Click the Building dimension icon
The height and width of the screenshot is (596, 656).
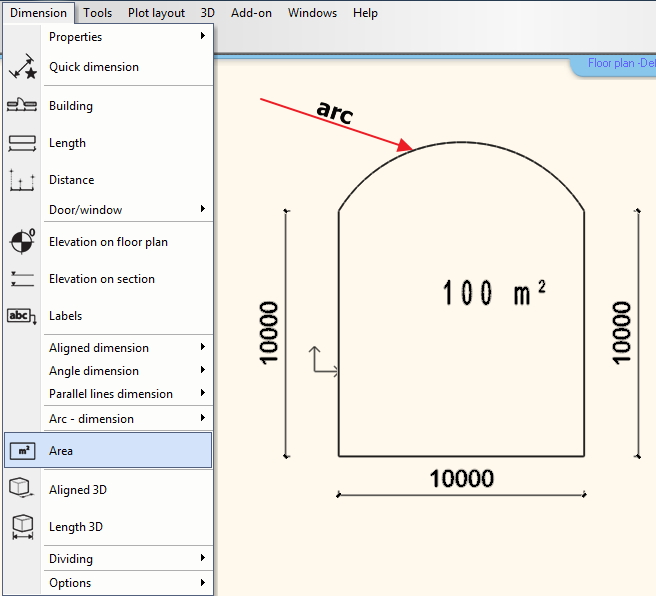[x=22, y=105]
